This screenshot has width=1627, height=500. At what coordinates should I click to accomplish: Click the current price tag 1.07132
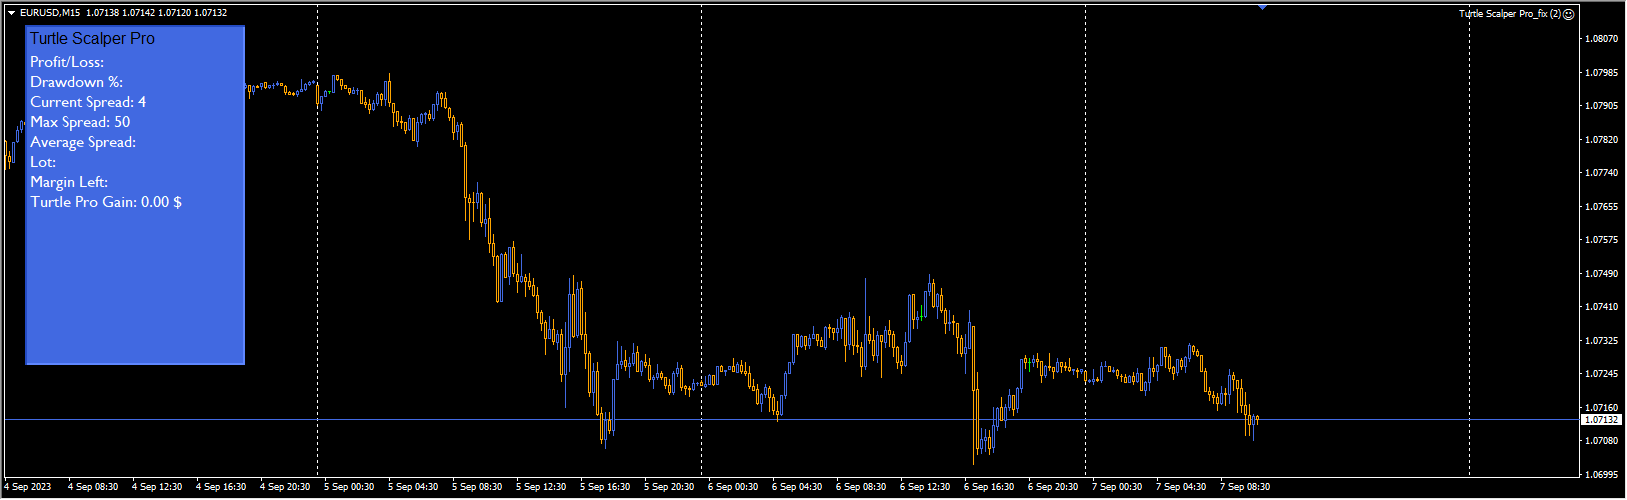tap(1601, 420)
